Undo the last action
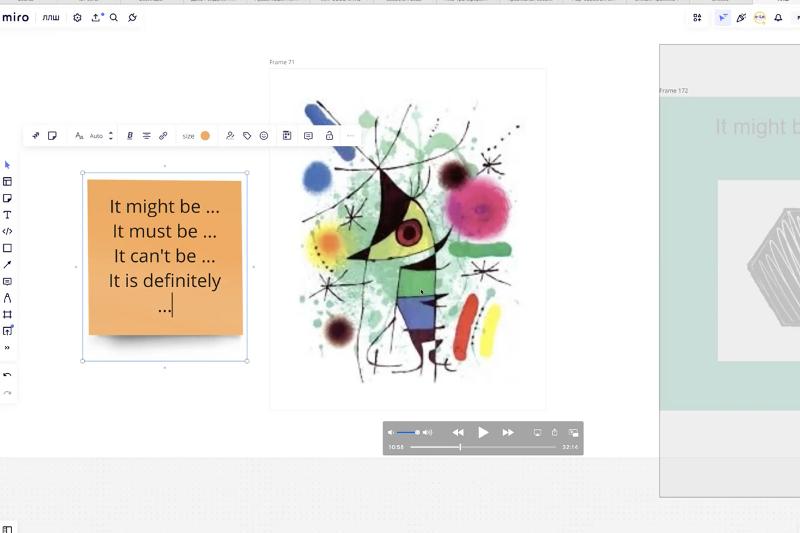Image resolution: width=800 pixels, height=533 pixels. [x=7, y=375]
